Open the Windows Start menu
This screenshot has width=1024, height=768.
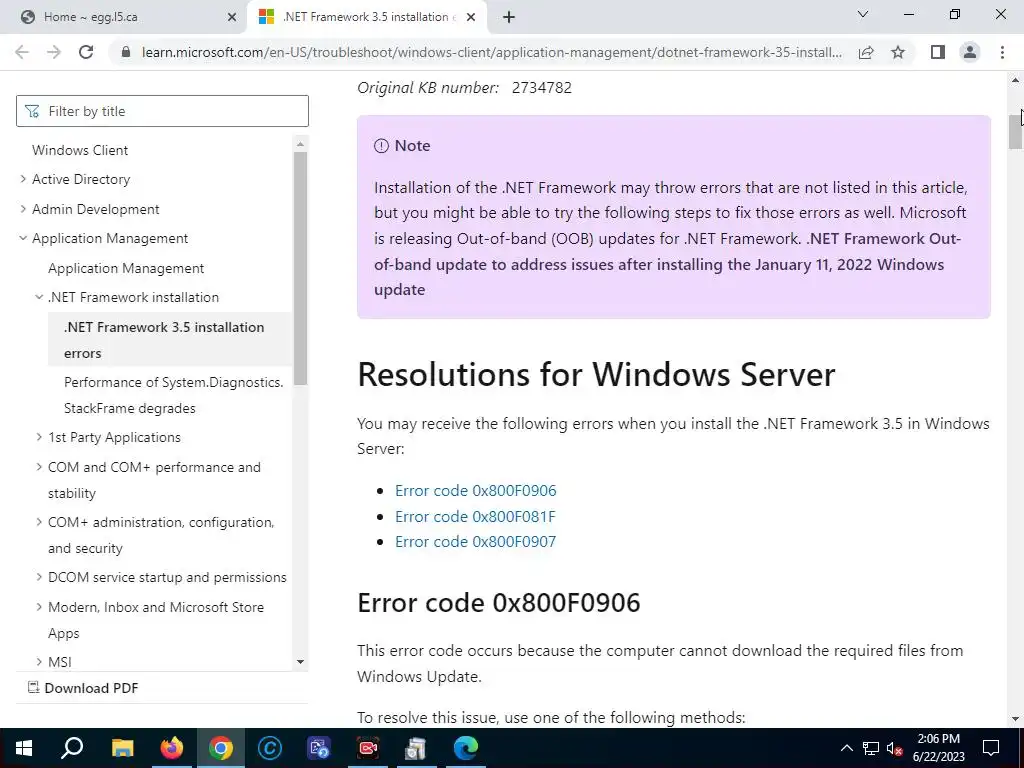(x=24, y=748)
